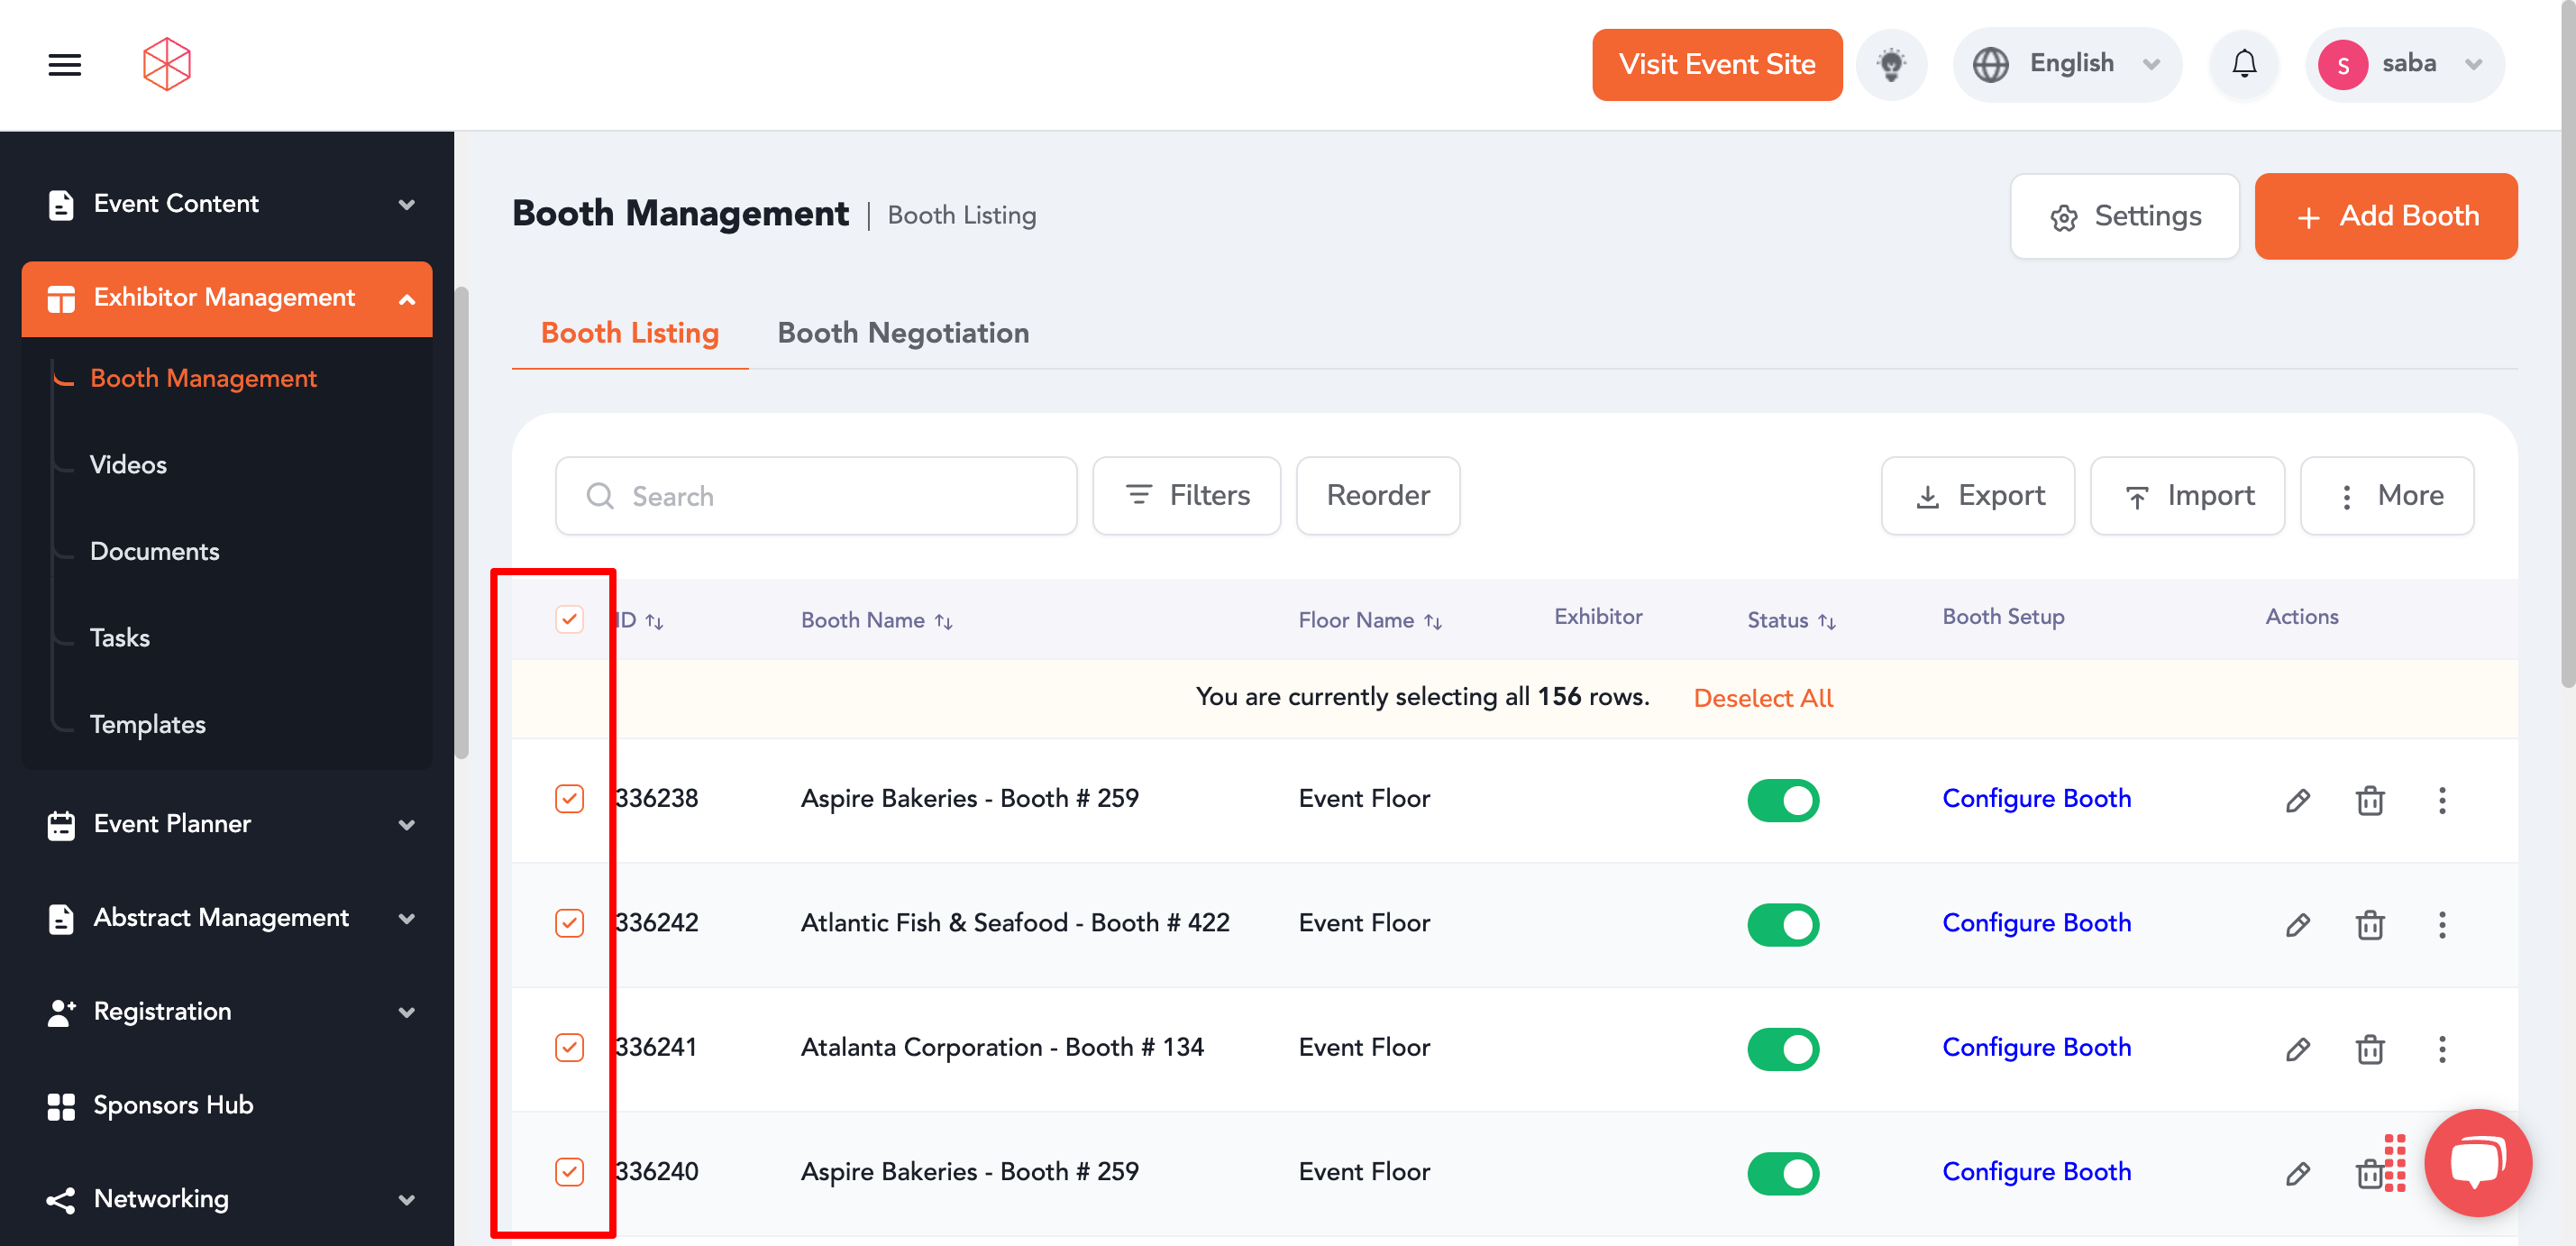The height and width of the screenshot is (1246, 2576).
Task: Edit booth 336242 with pencil icon
Action: 2298,925
